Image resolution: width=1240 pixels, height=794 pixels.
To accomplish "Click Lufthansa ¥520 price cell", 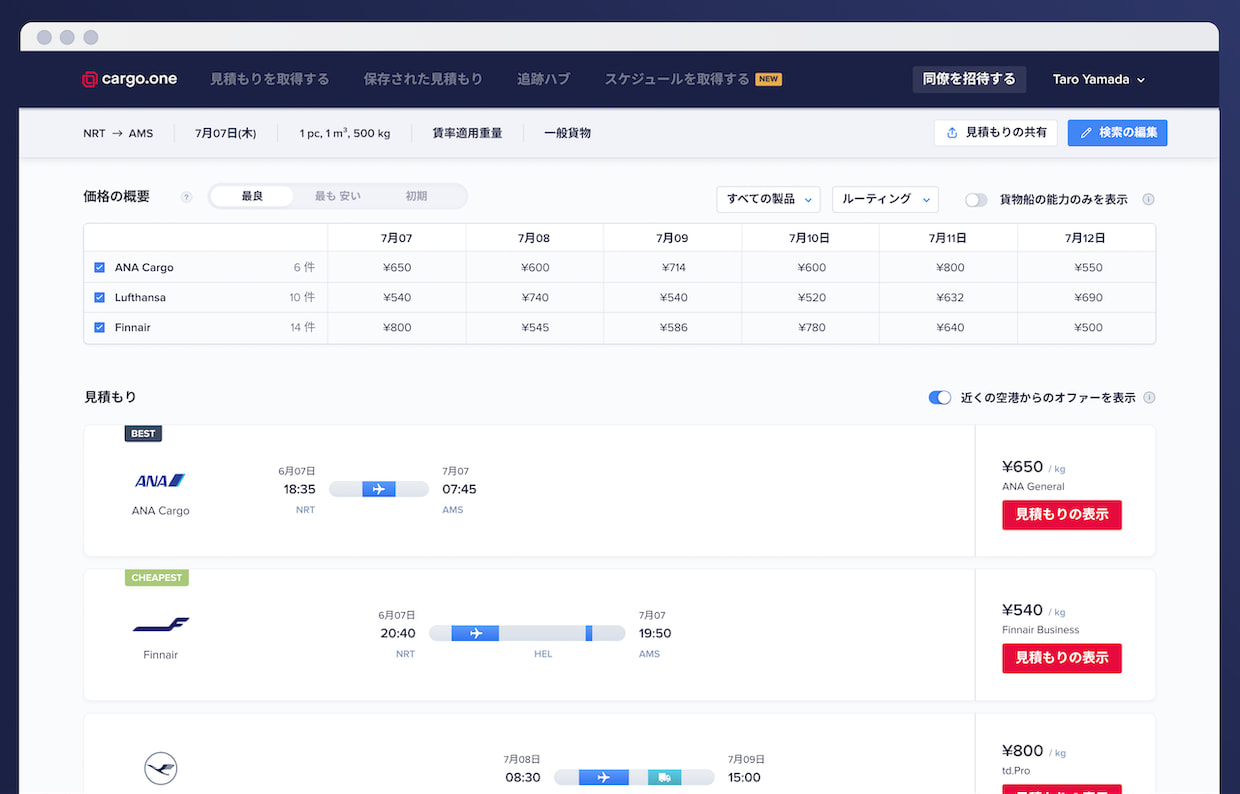I will (x=810, y=297).
